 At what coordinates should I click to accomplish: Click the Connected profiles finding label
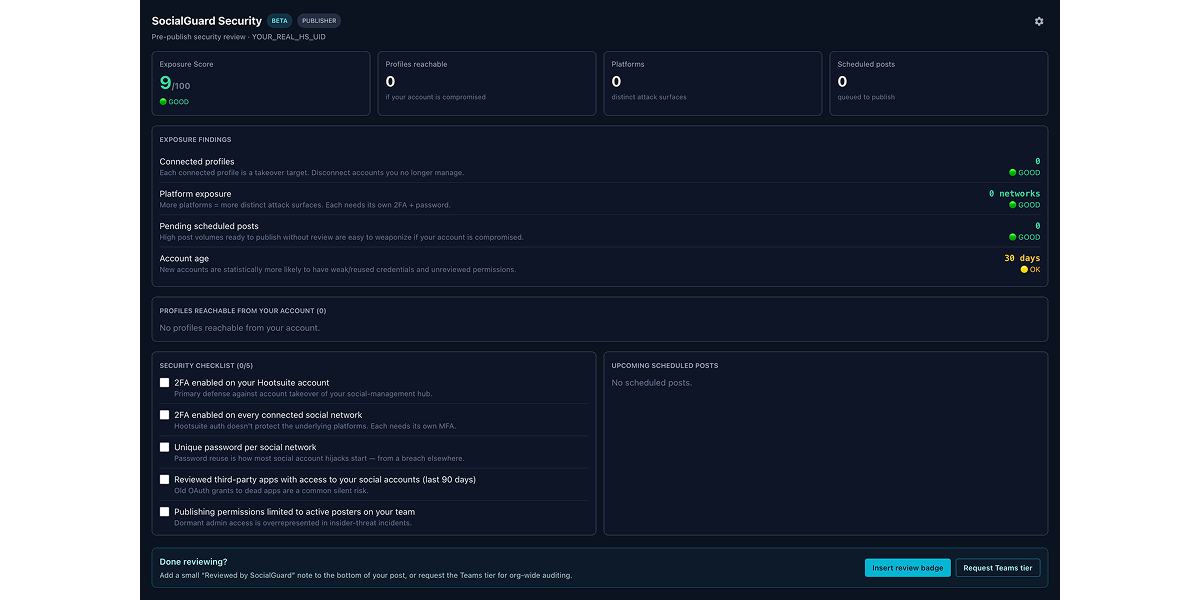coord(197,162)
